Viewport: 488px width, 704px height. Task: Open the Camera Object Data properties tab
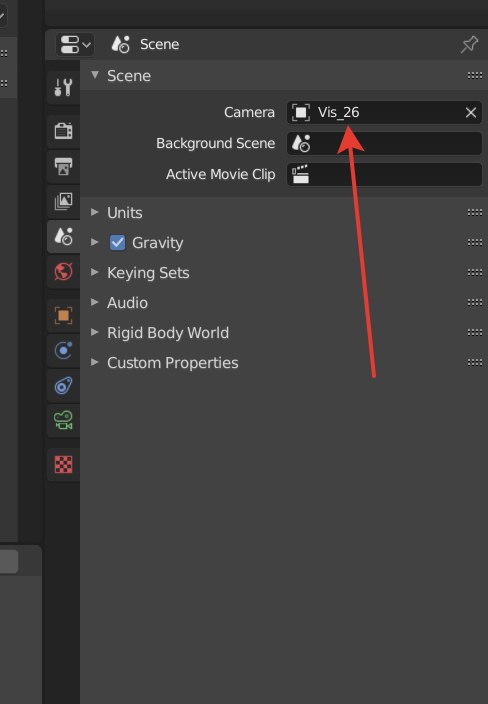click(63, 420)
